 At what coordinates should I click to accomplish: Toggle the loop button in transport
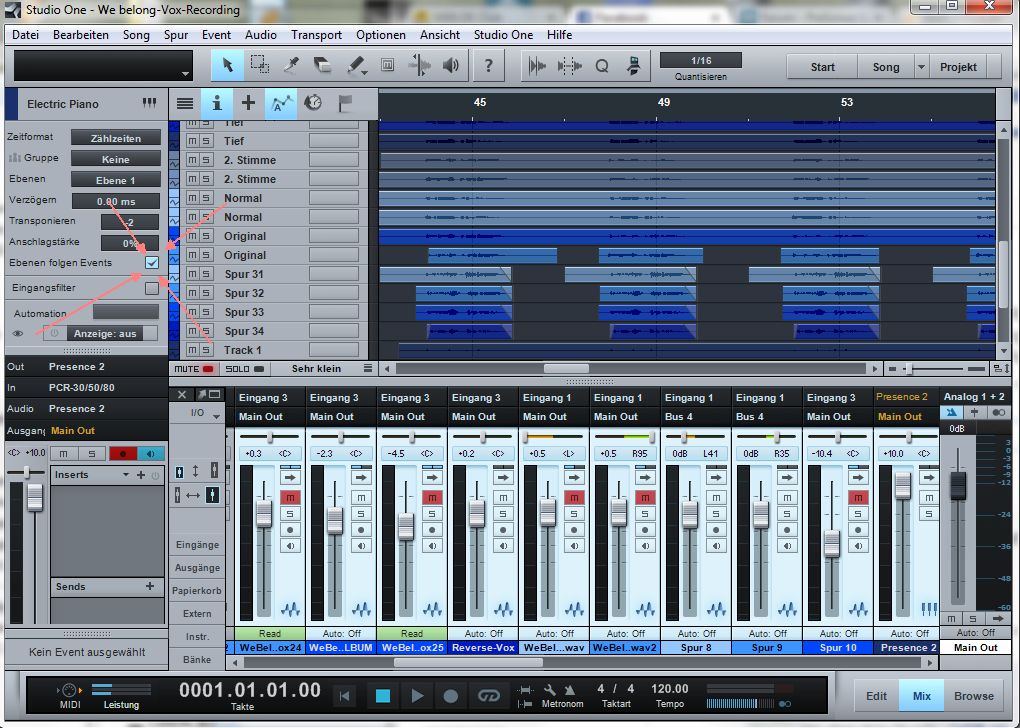pos(489,696)
